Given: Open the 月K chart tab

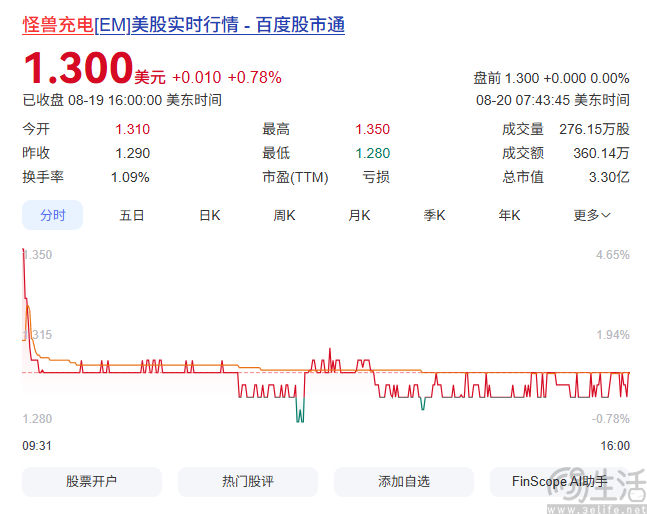Looking at the screenshot, I should tap(359, 215).
